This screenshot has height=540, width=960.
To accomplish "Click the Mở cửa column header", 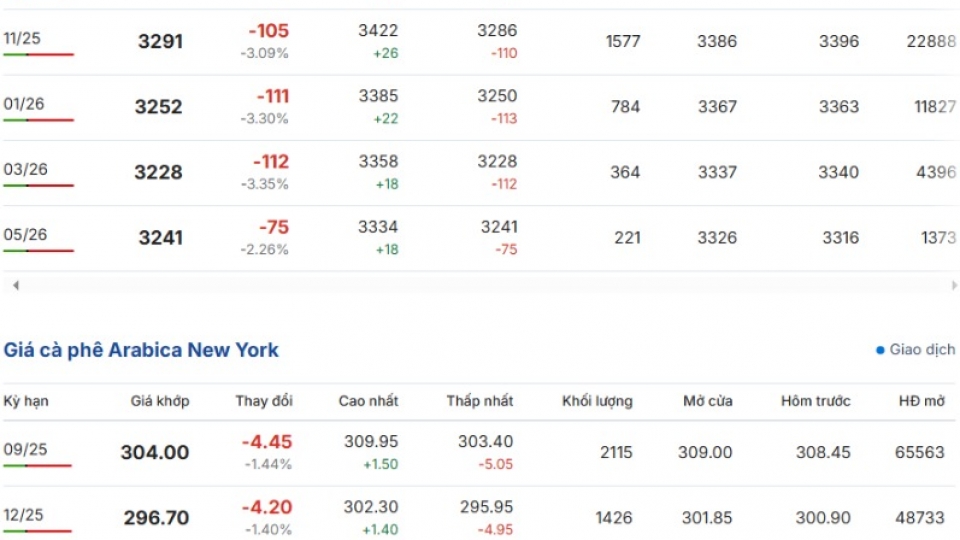I will [x=708, y=401].
